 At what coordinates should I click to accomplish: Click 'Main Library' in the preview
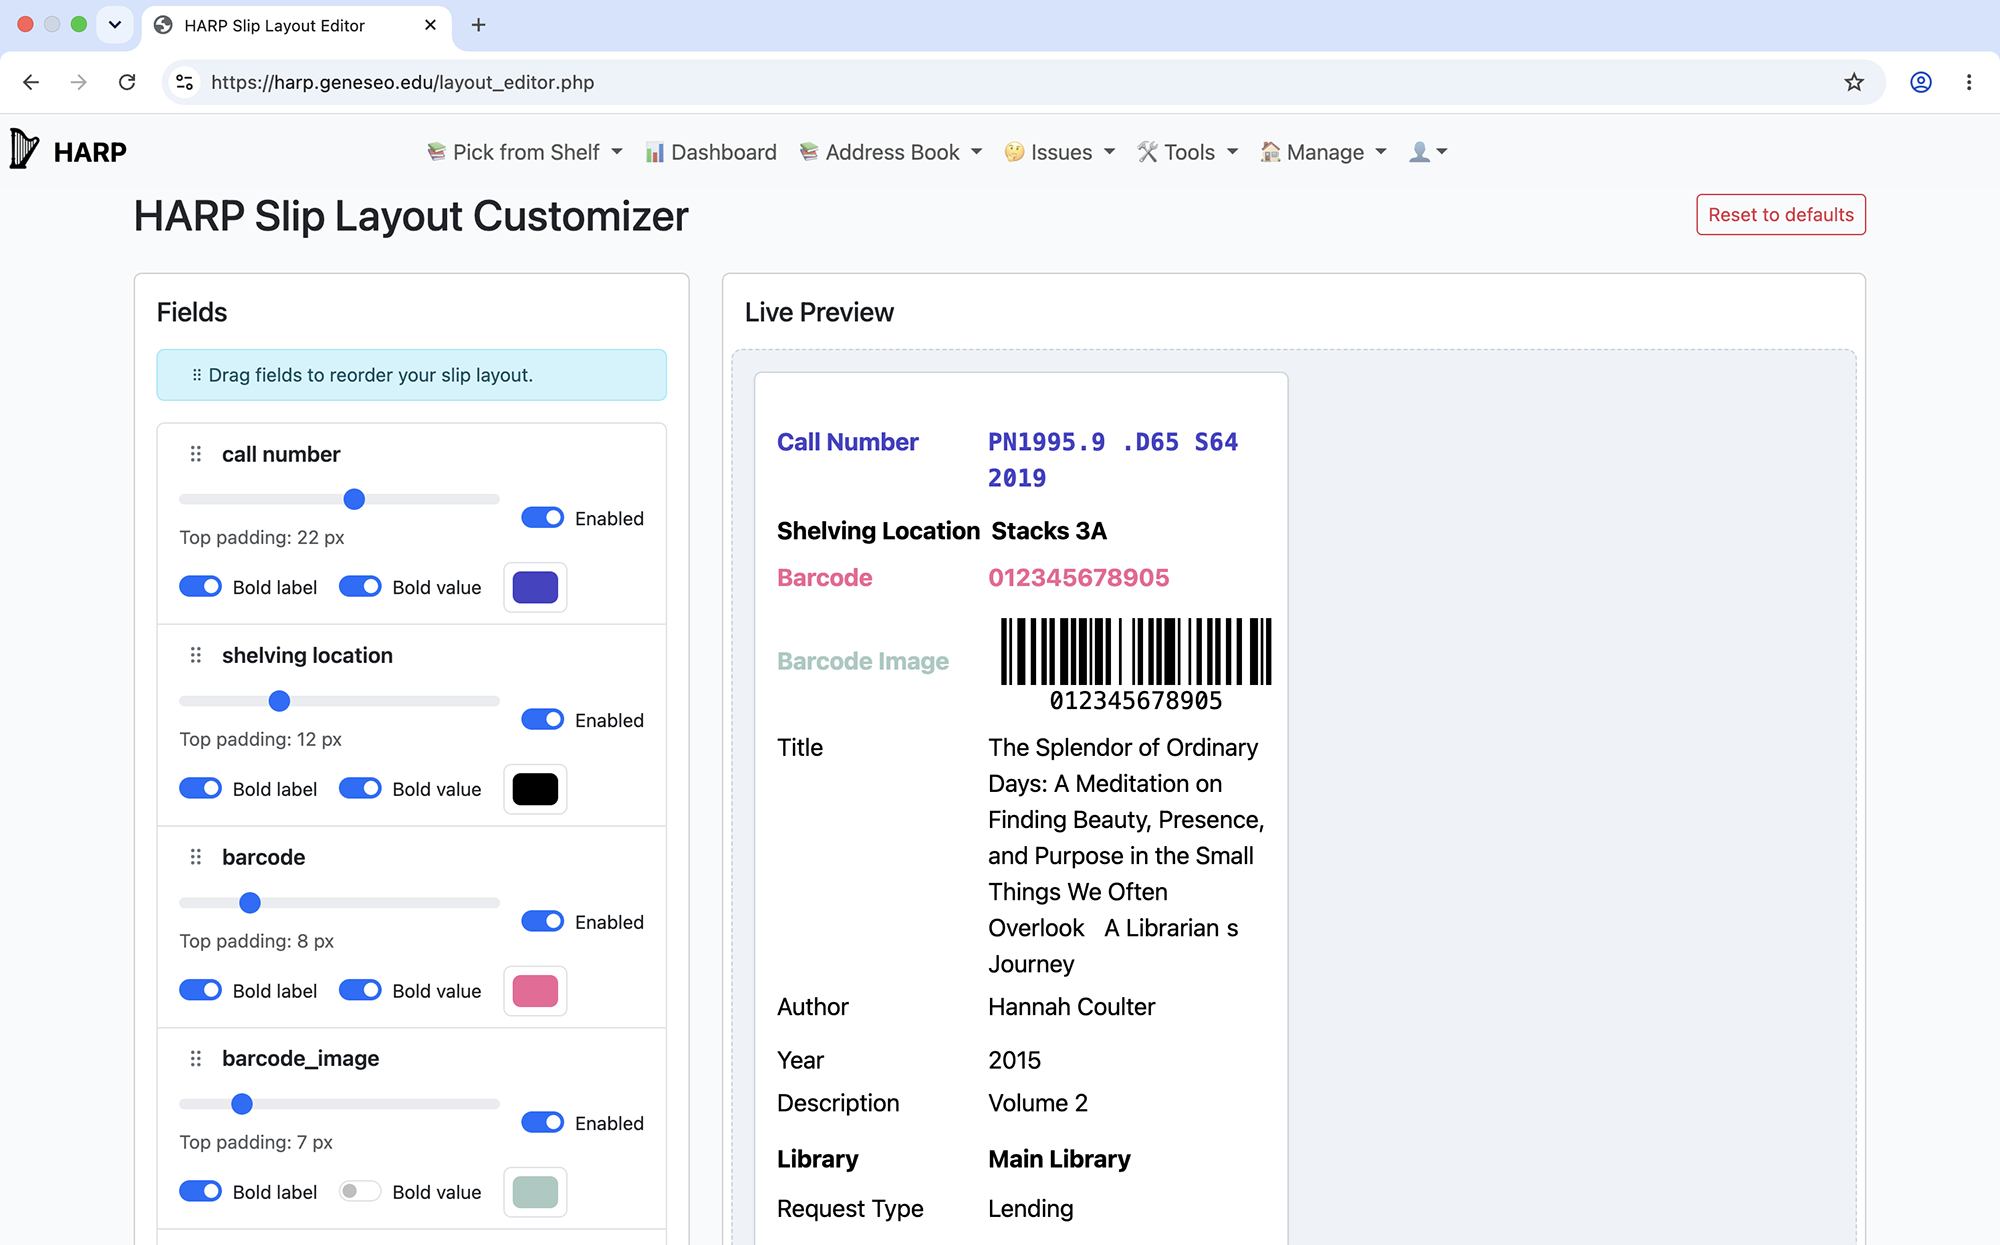click(1059, 1159)
